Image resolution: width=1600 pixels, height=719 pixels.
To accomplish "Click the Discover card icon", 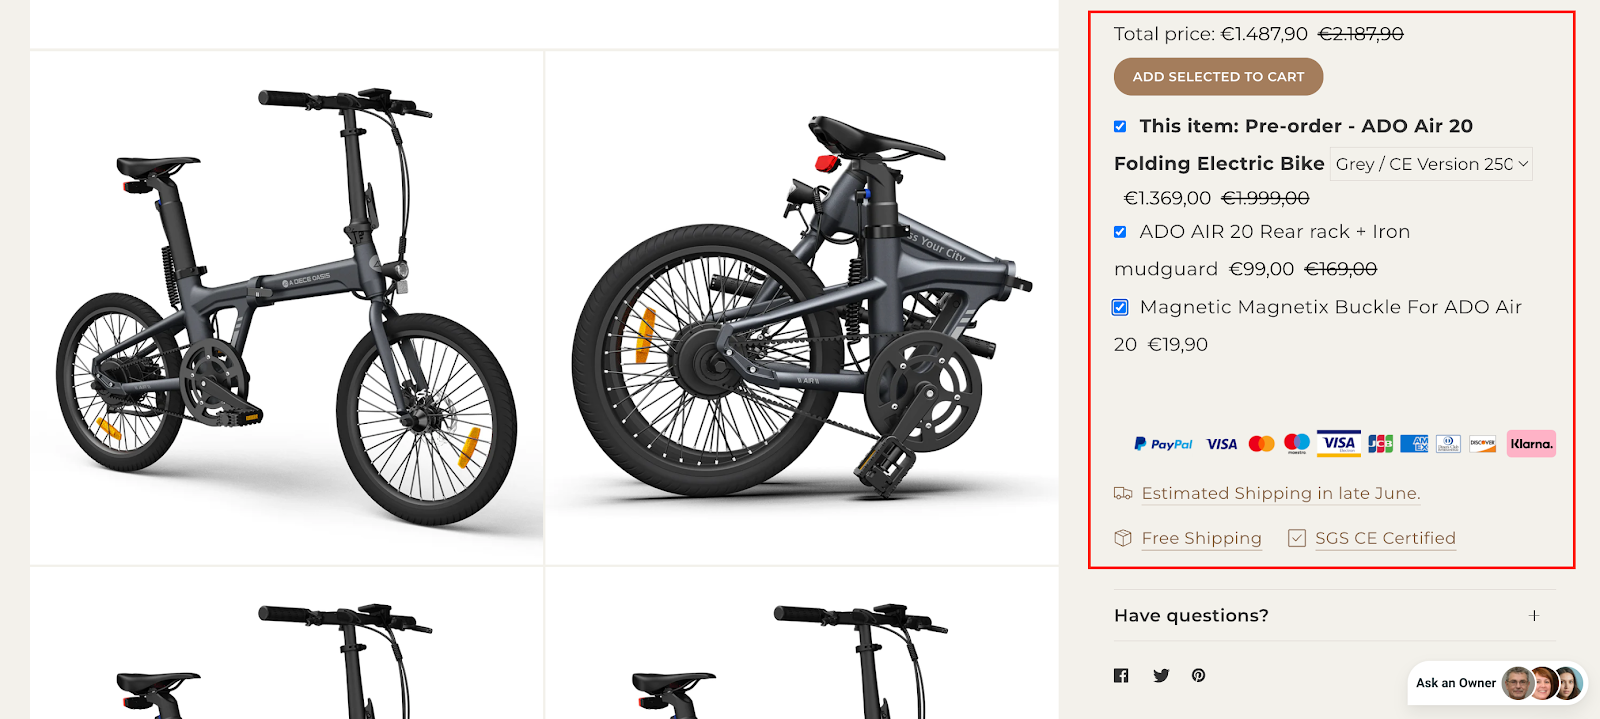I will click(x=1482, y=443).
